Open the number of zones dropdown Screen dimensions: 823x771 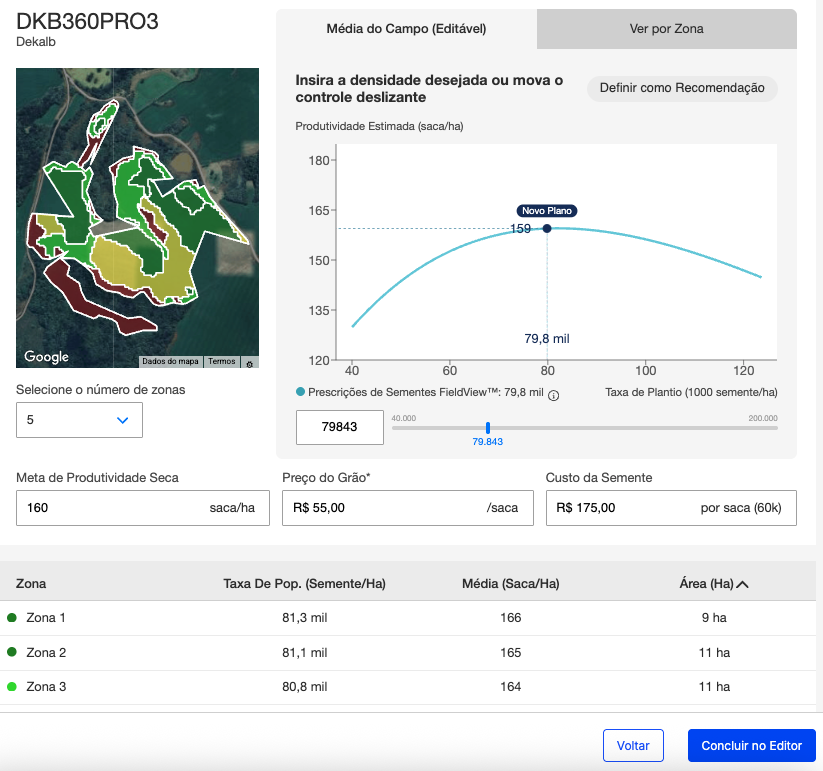pyautogui.click(x=80, y=420)
